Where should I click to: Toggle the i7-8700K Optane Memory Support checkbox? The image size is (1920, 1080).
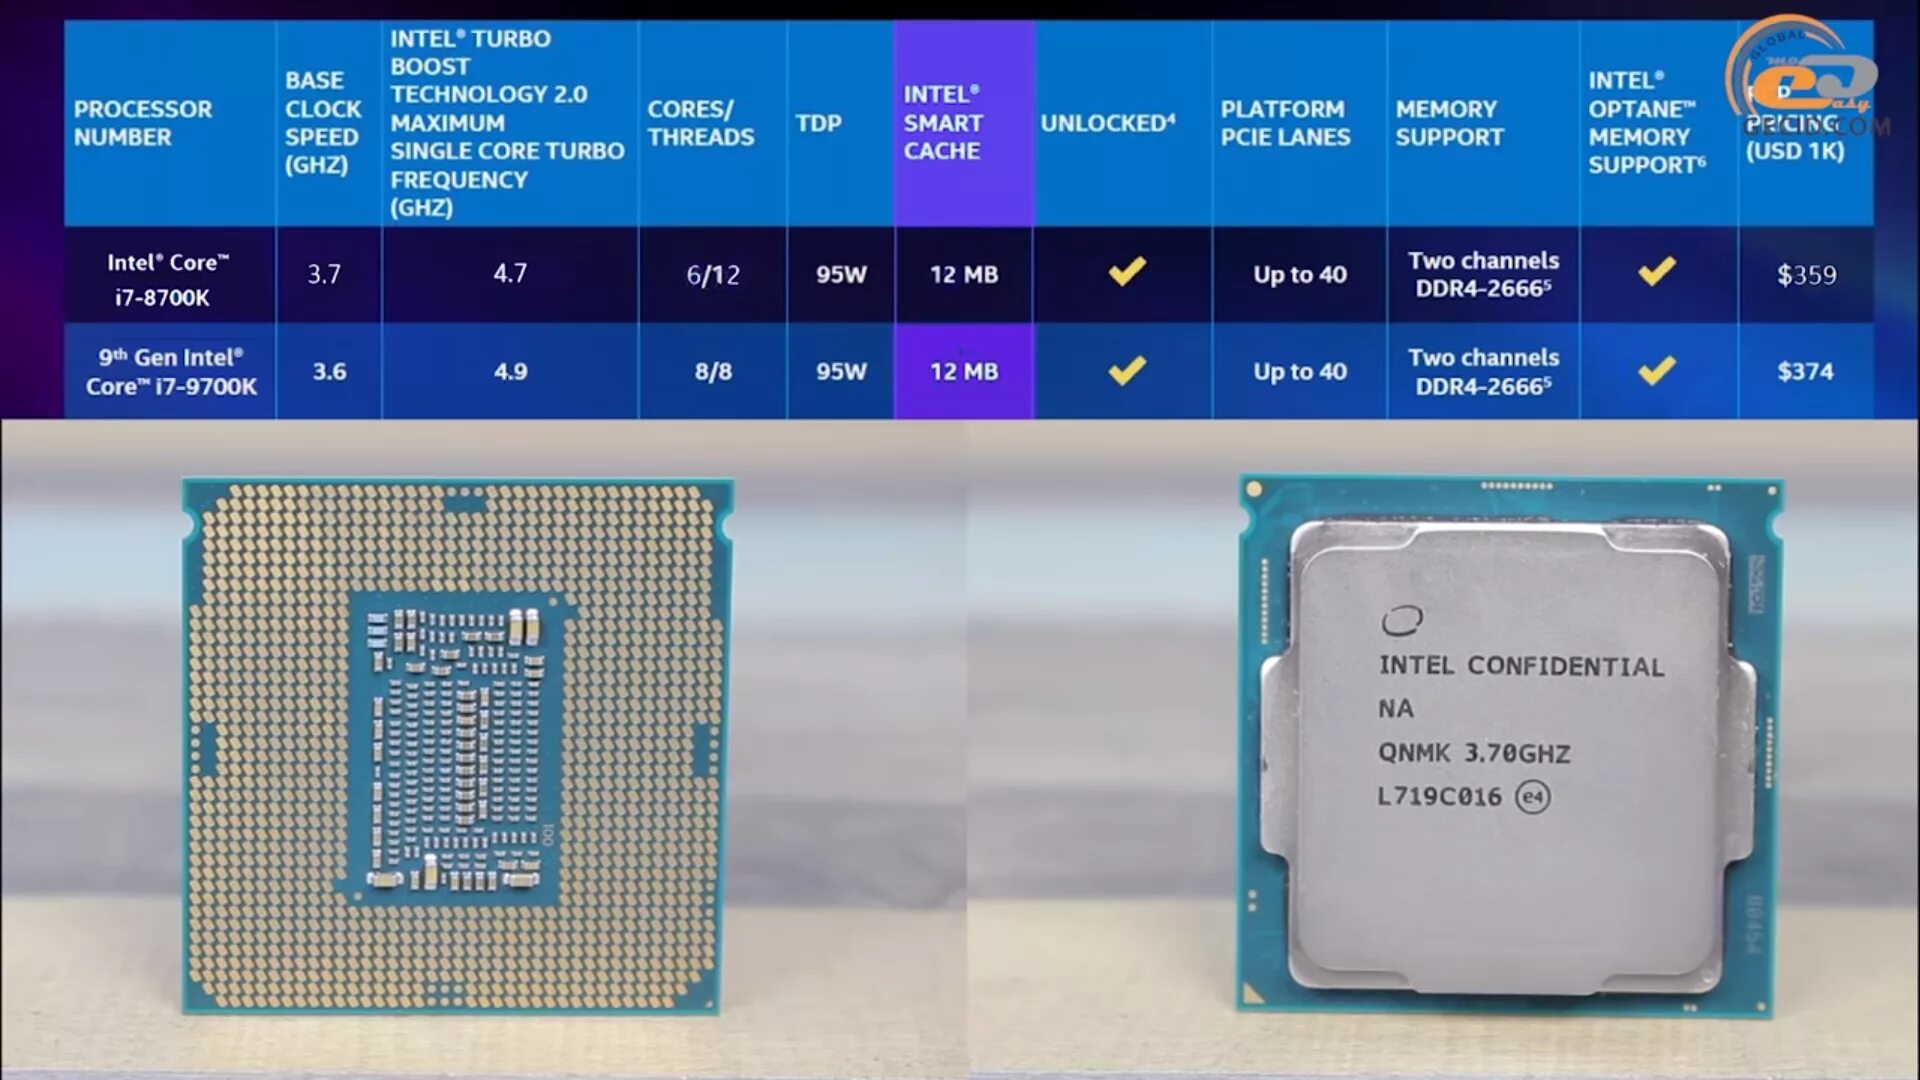click(x=1652, y=273)
